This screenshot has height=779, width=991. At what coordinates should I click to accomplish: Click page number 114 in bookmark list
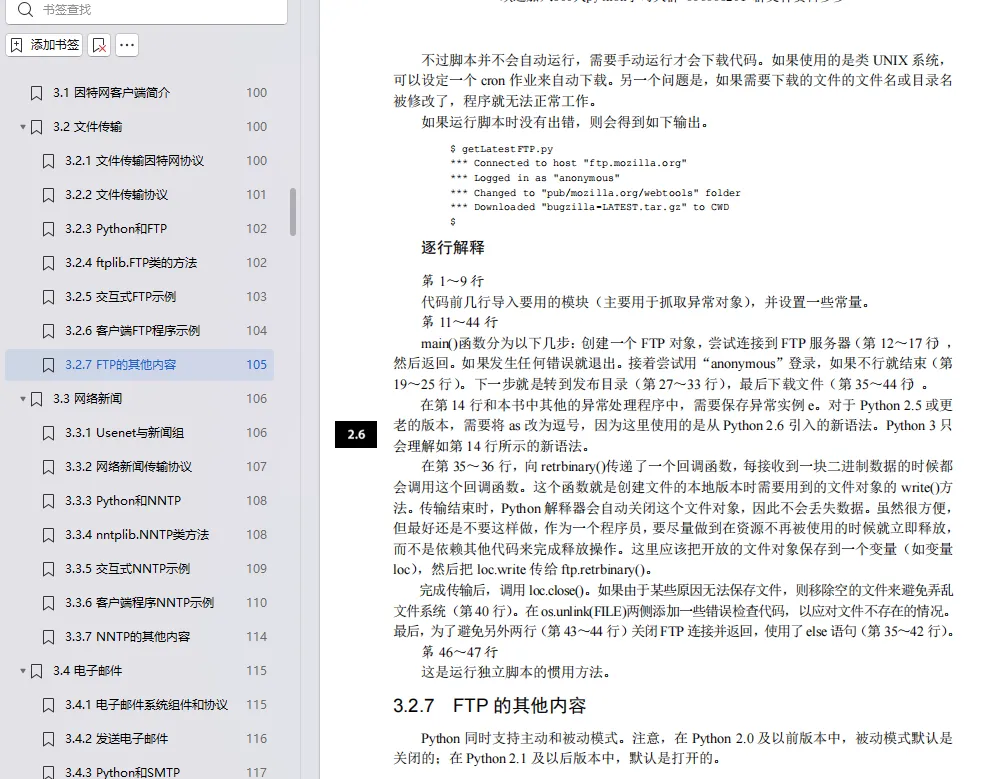(256, 637)
